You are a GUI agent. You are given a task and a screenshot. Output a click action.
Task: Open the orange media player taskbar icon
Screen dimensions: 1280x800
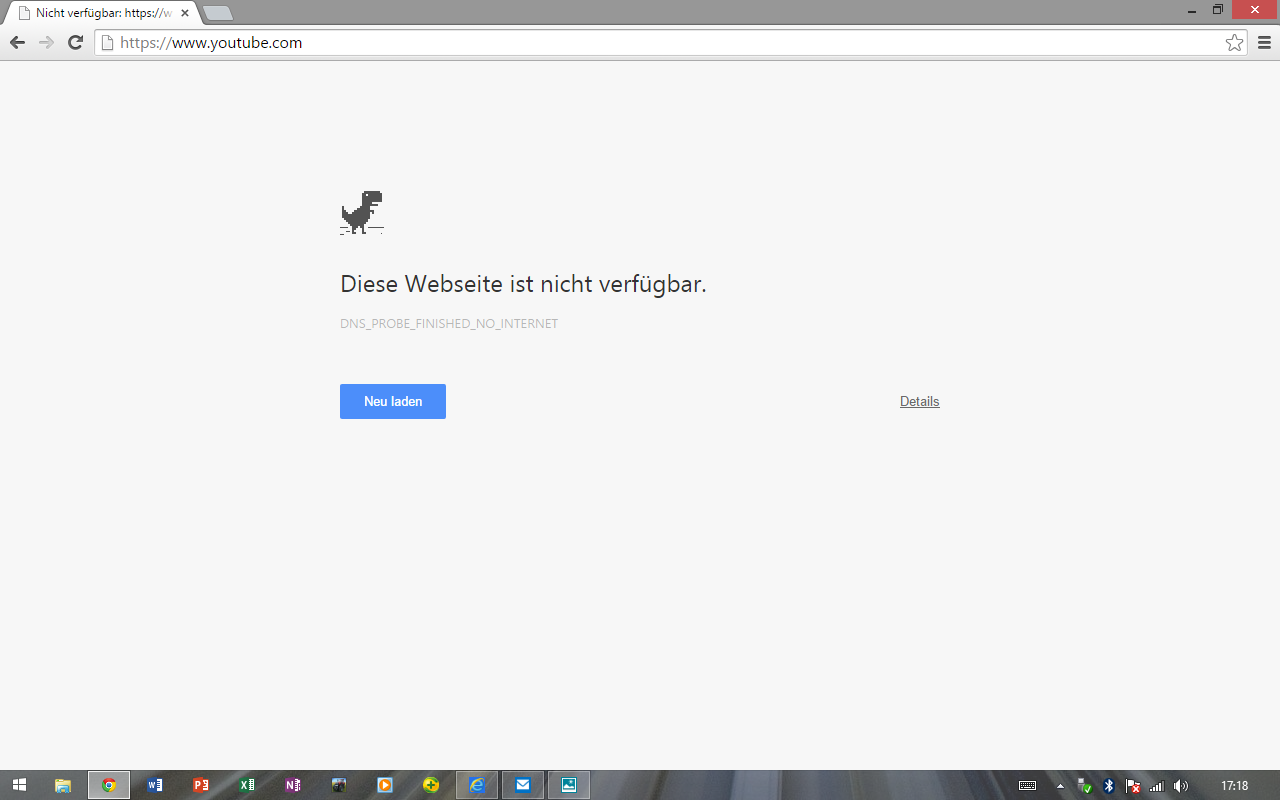coord(385,785)
